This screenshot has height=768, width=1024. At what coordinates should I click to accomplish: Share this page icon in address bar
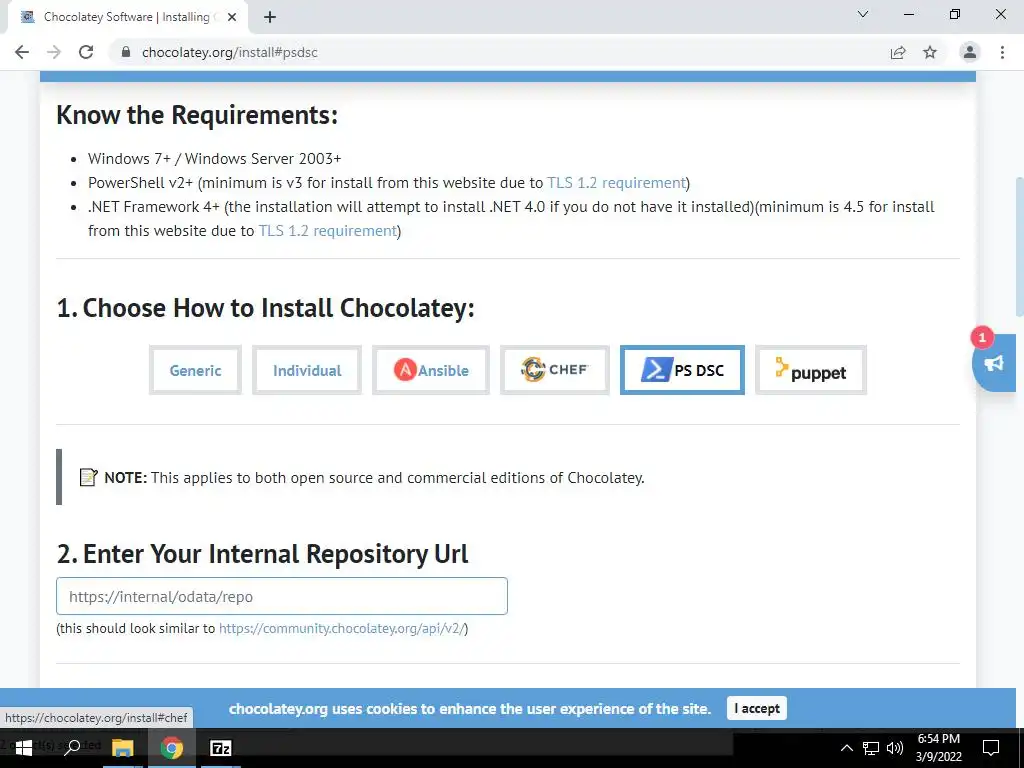tap(898, 52)
